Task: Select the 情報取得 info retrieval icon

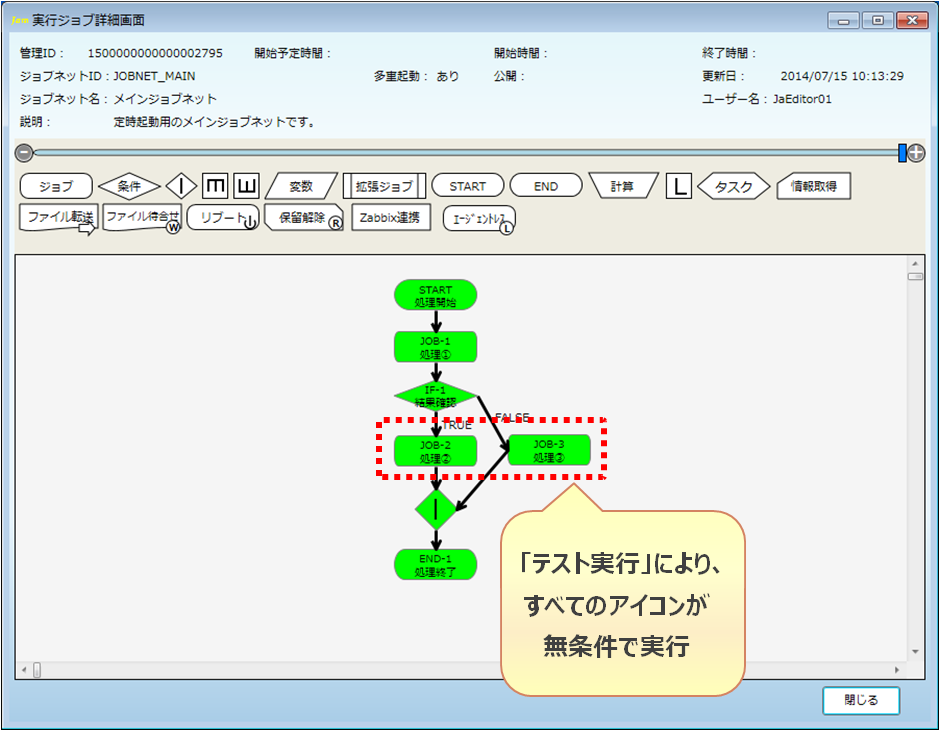Action: click(x=813, y=186)
